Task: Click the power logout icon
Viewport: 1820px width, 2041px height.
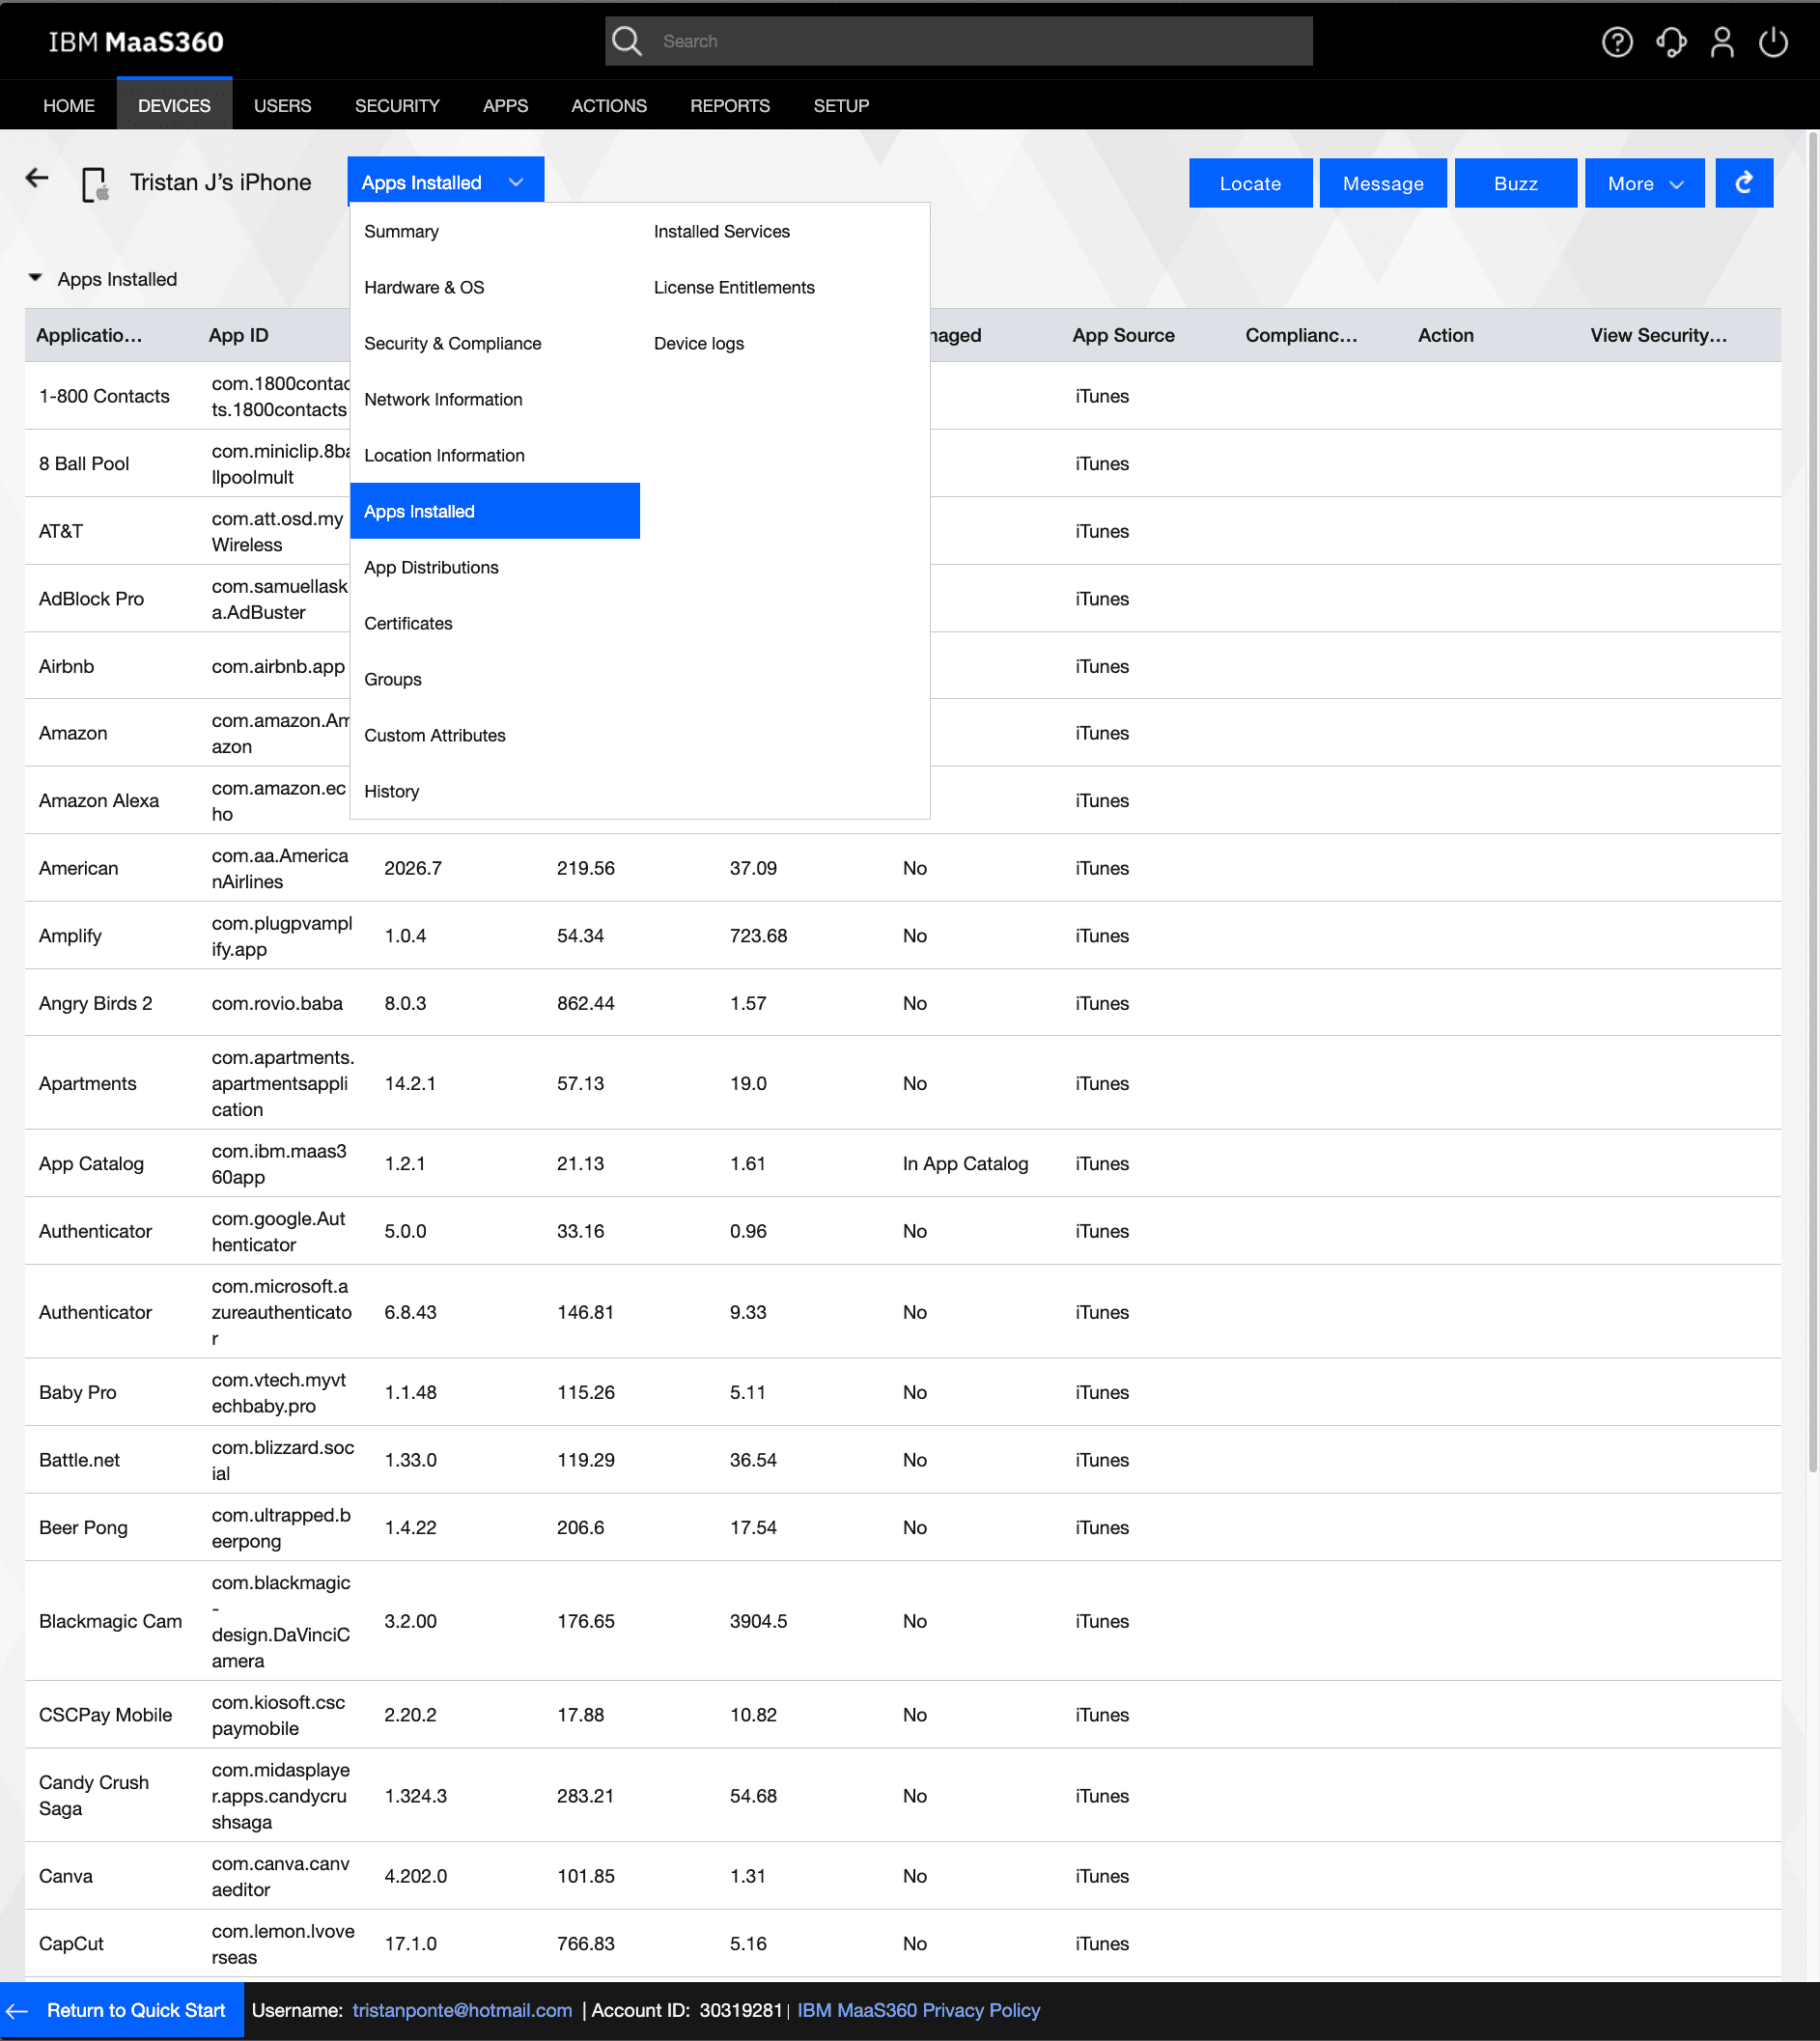Action: (x=1773, y=42)
